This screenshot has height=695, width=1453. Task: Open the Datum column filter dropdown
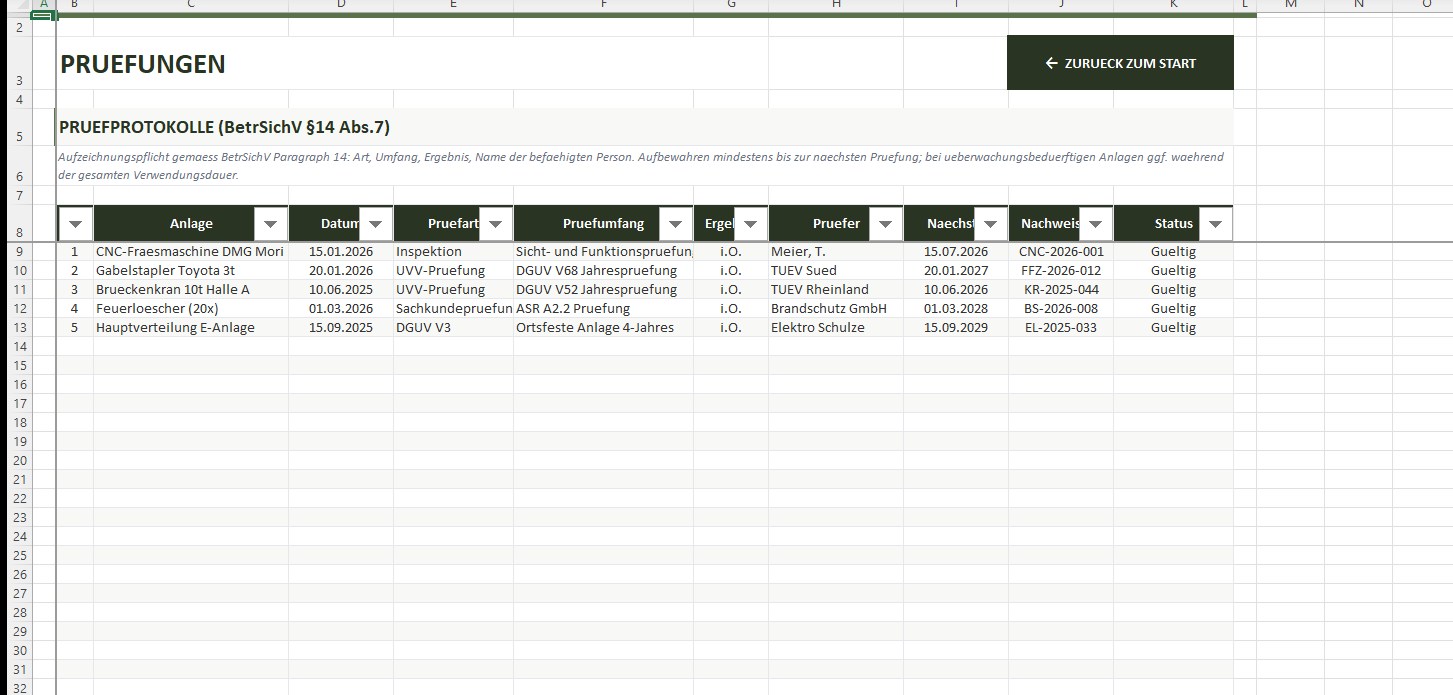point(376,224)
